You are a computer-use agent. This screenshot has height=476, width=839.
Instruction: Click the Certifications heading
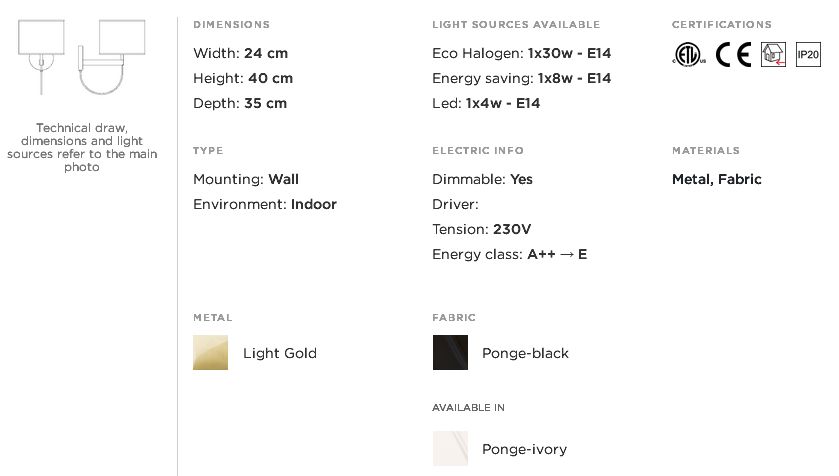pyautogui.click(x=722, y=25)
